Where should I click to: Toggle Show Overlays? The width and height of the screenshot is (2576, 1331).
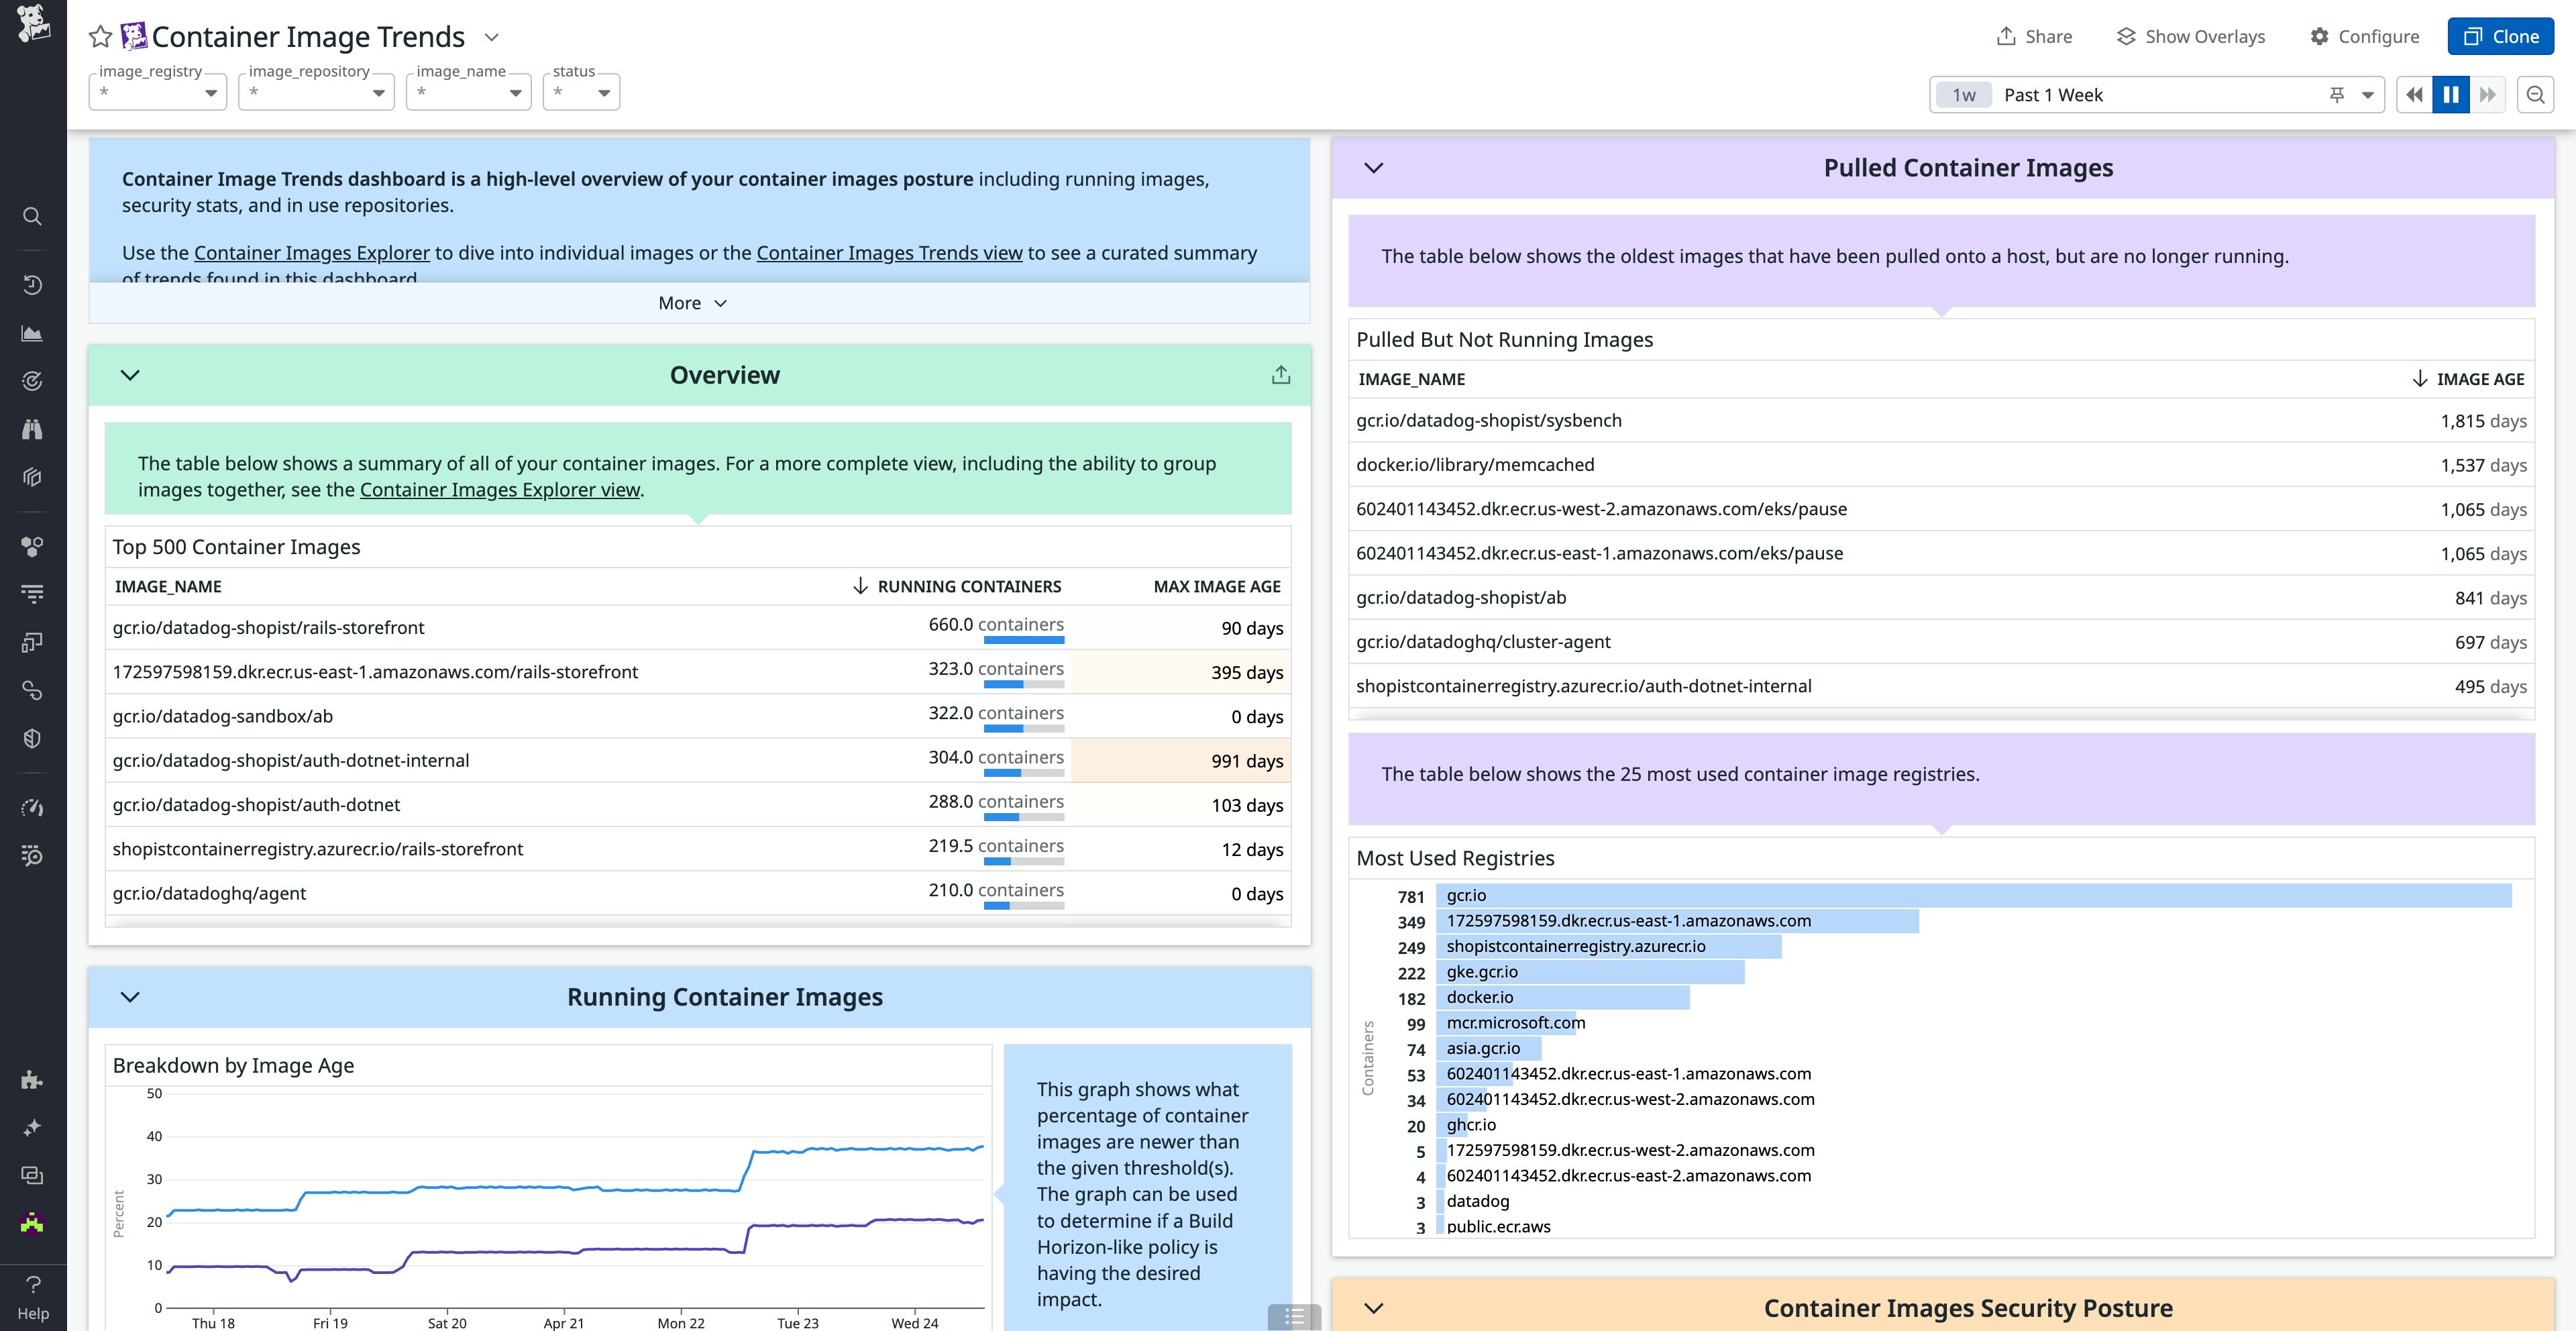click(2190, 37)
